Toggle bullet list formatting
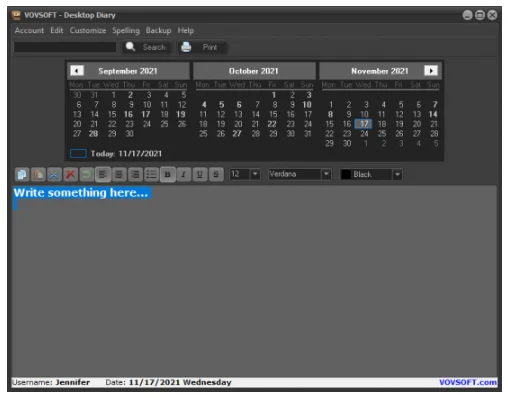508x398 pixels. click(151, 174)
